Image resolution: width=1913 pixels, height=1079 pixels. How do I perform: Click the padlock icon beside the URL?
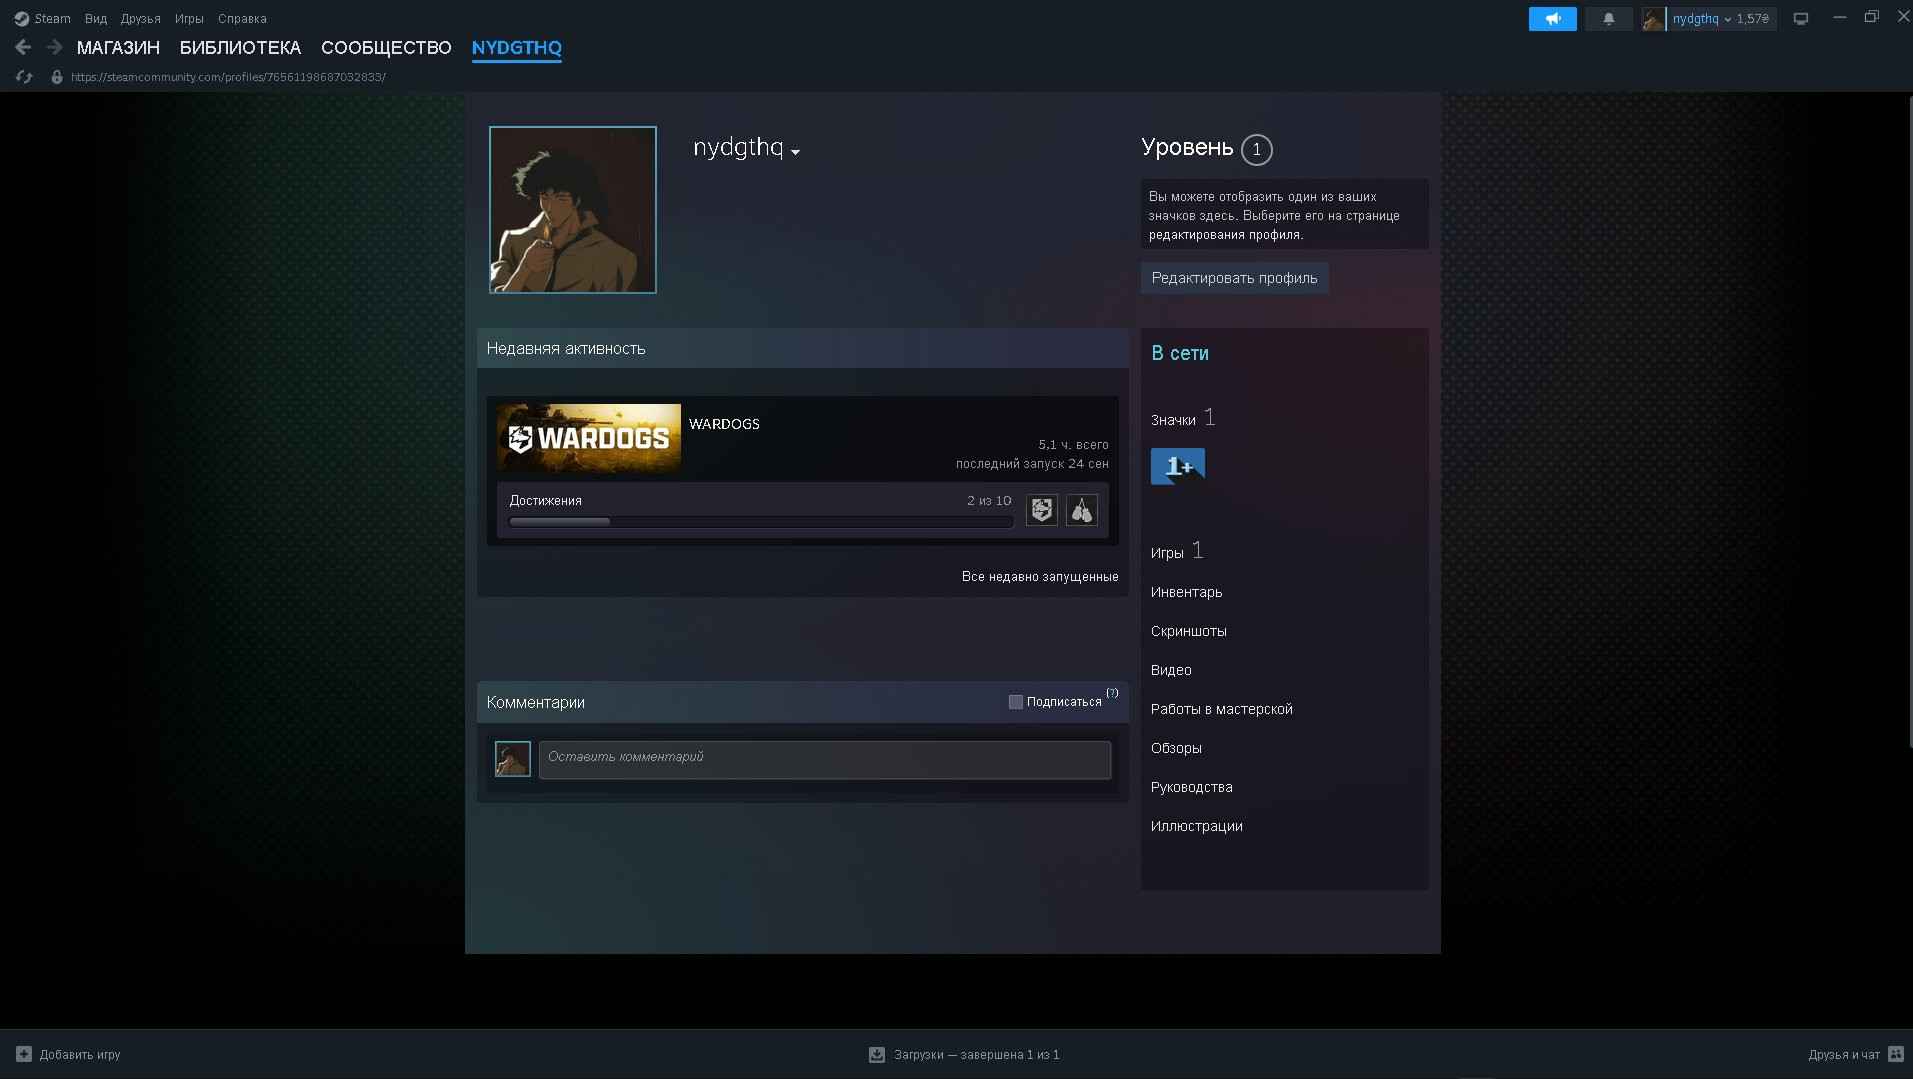tap(56, 77)
